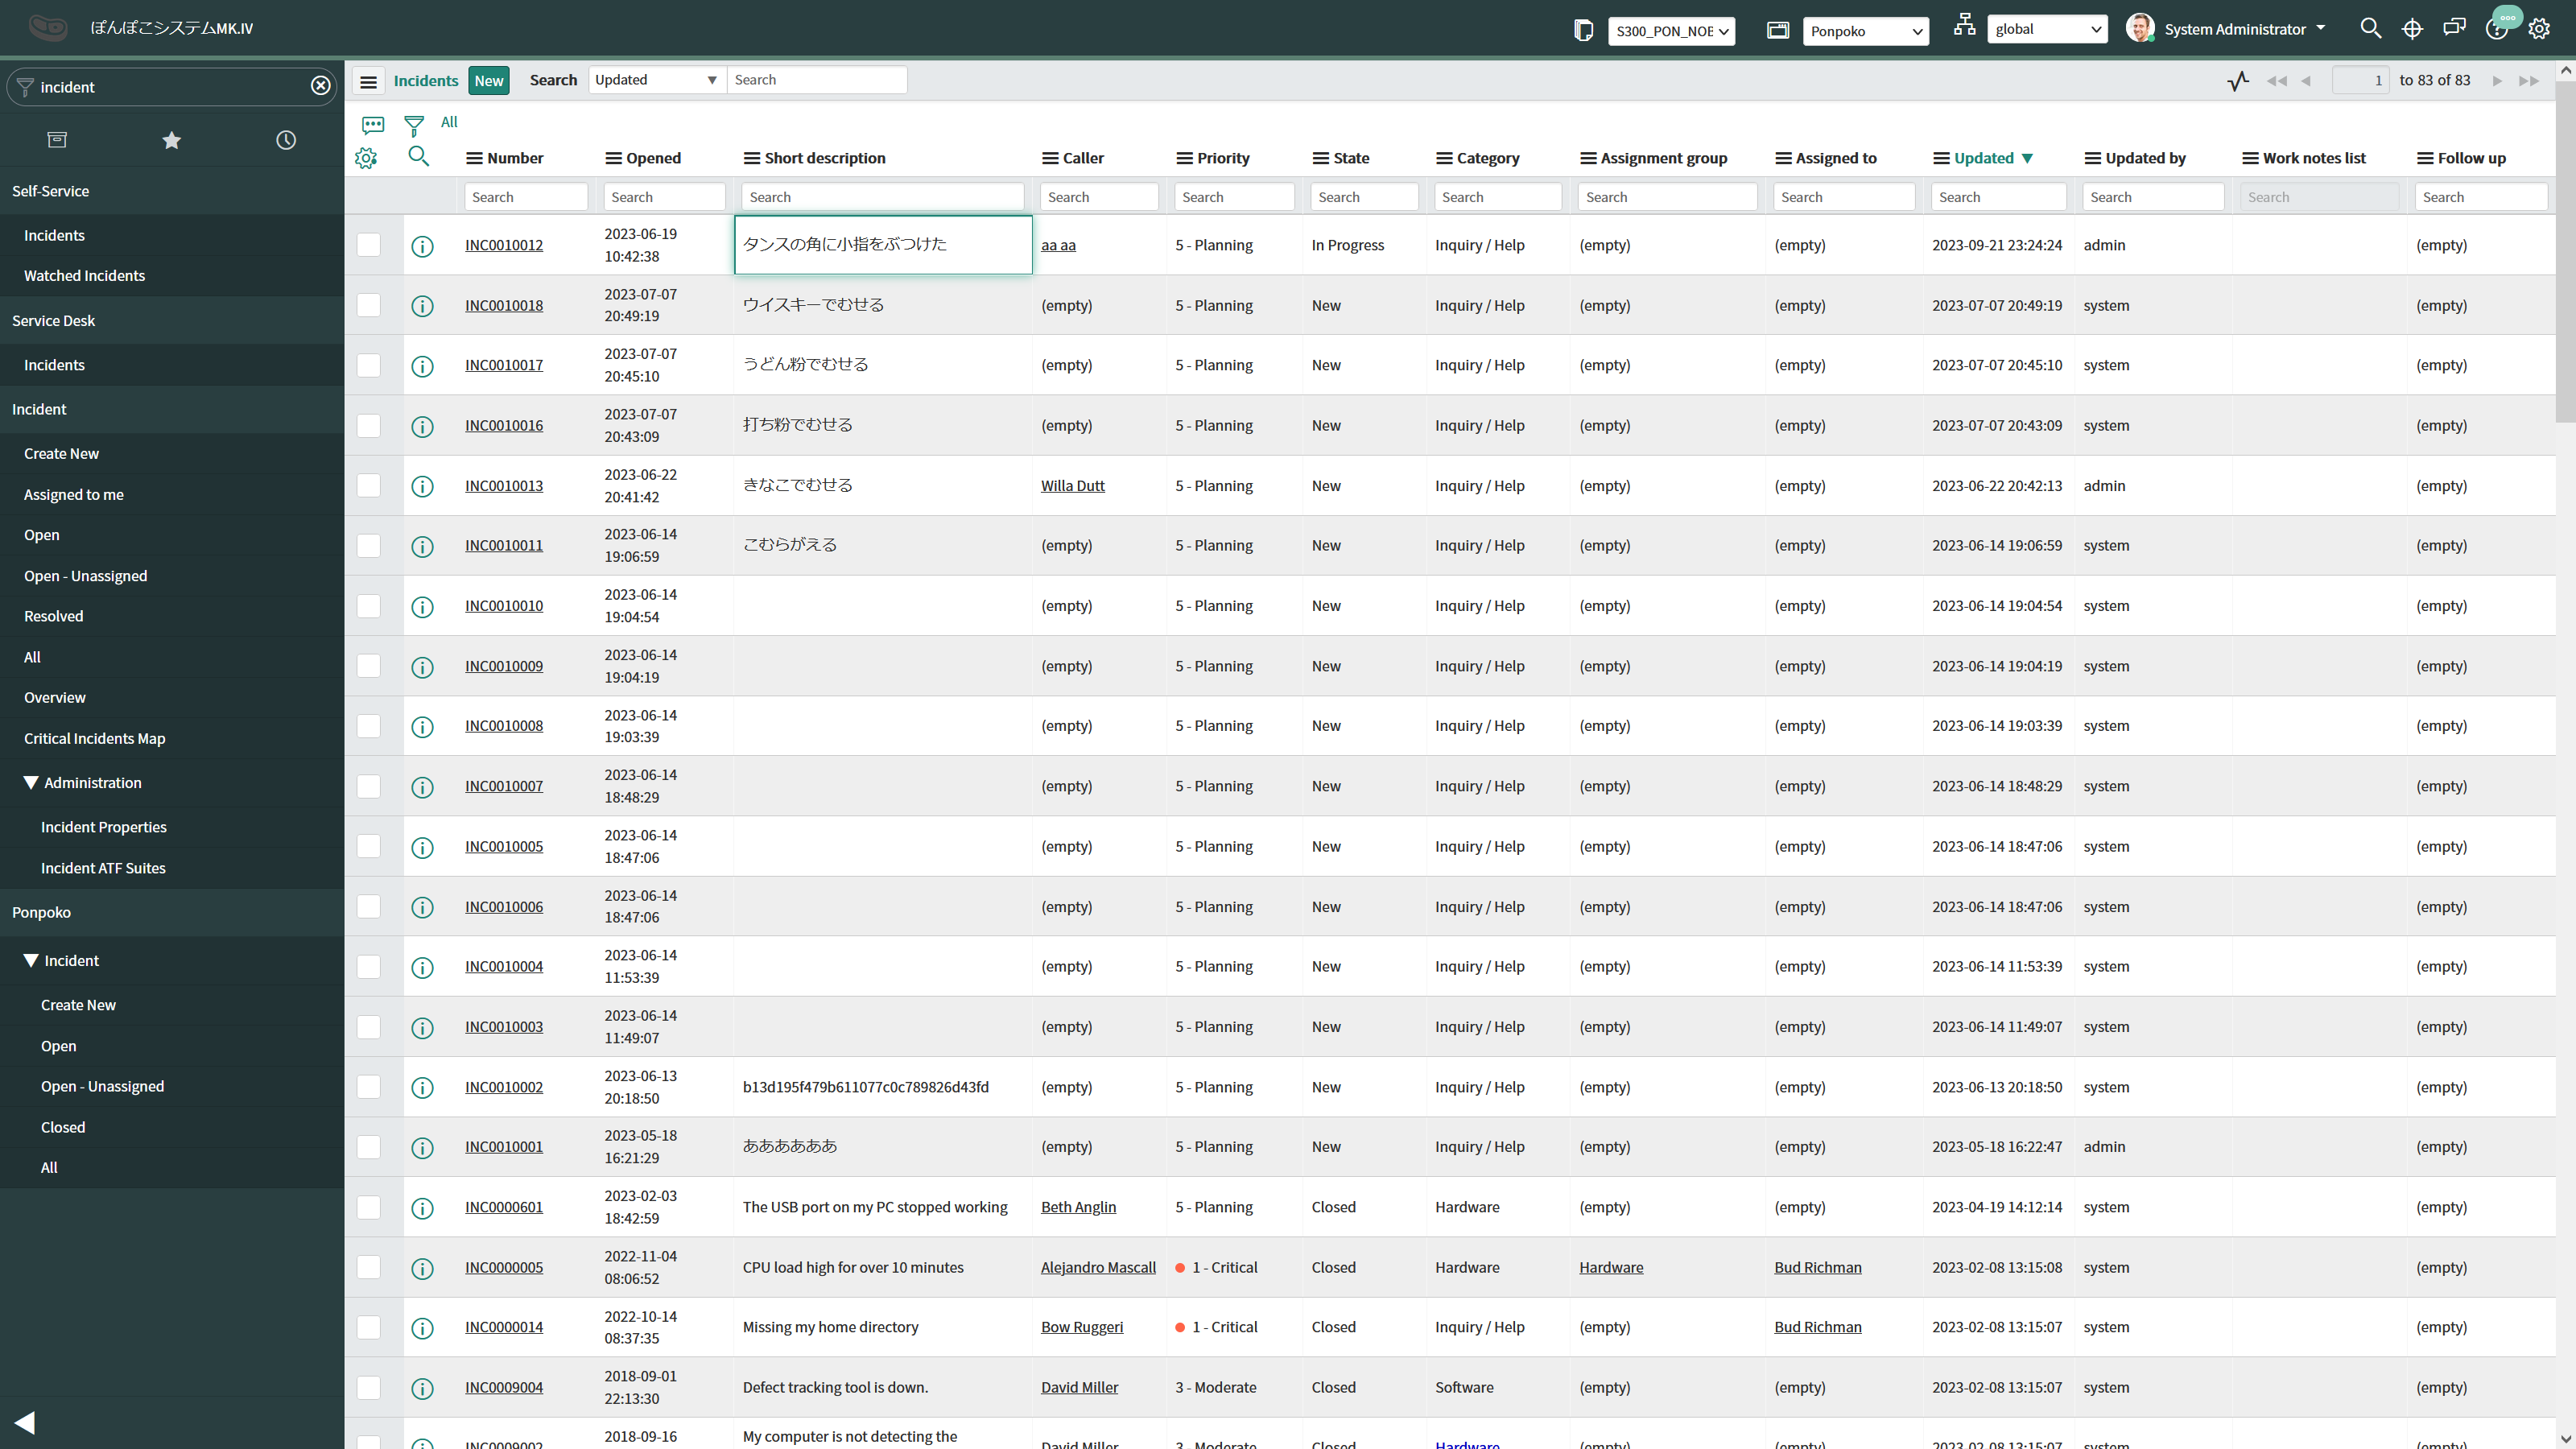Open the favorites star tab in navigator

[171, 140]
